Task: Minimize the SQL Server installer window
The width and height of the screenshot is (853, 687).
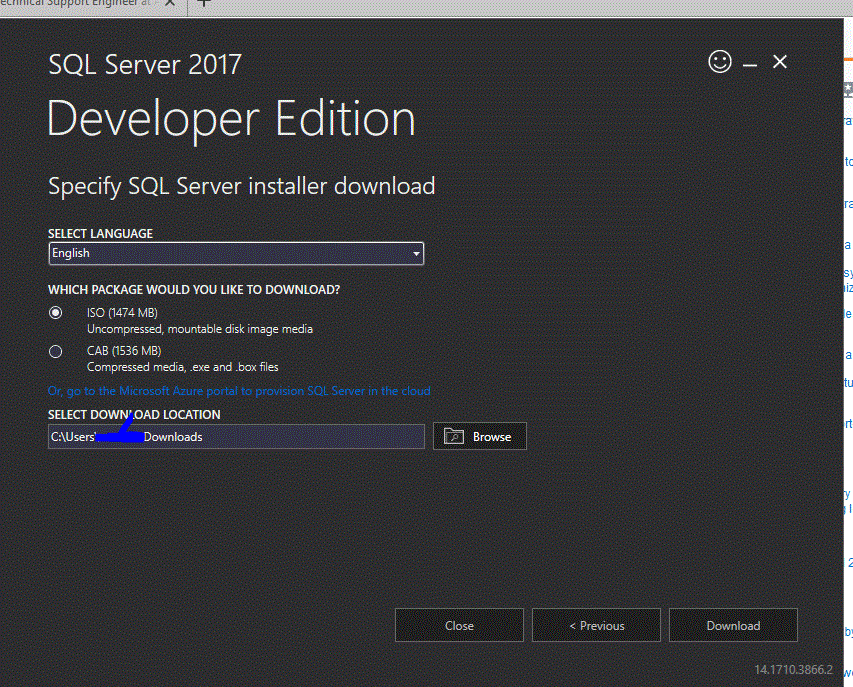Action: [x=750, y=65]
